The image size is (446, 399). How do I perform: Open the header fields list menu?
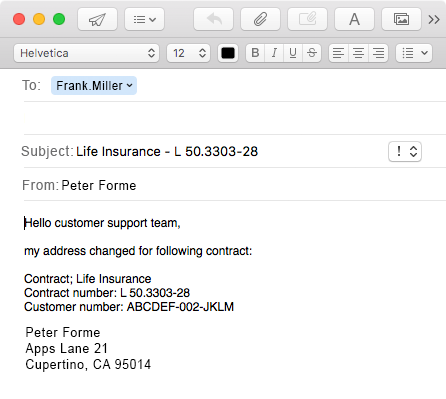coord(144,19)
